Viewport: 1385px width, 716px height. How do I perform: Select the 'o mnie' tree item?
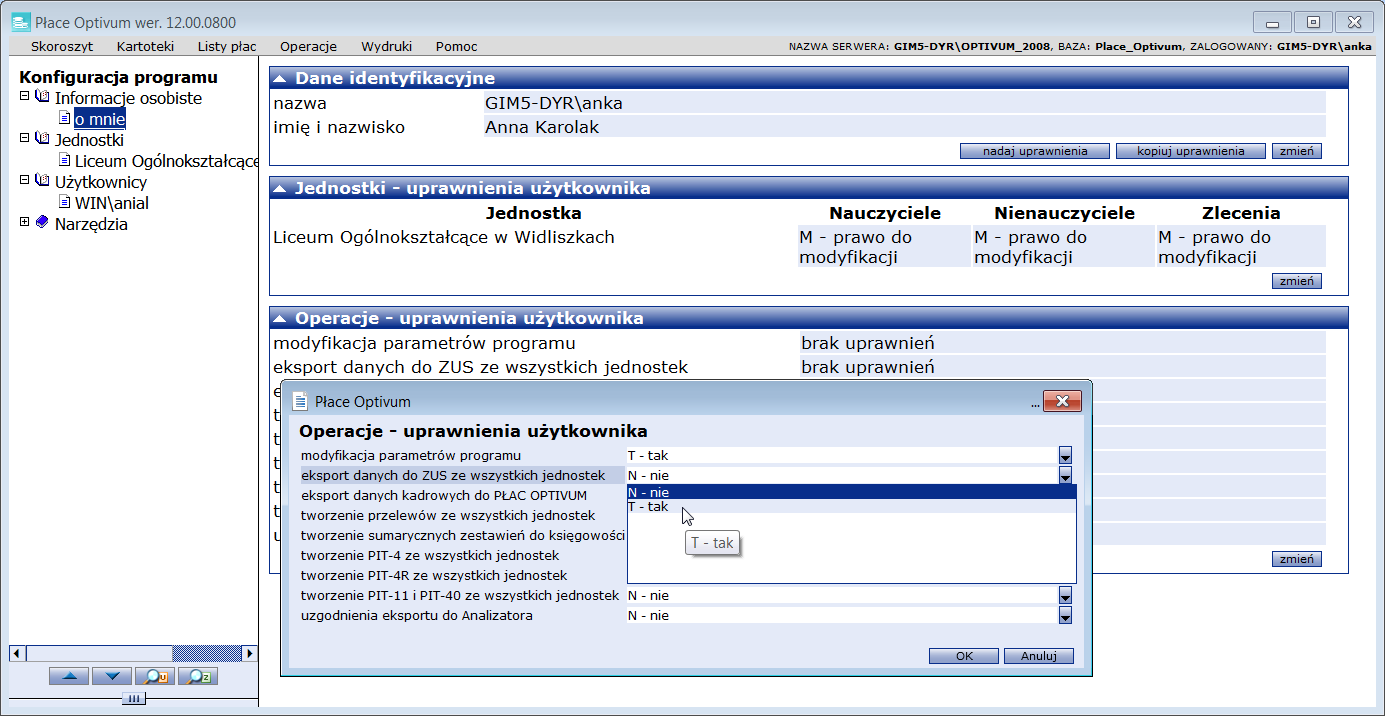[x=100, y=119]
